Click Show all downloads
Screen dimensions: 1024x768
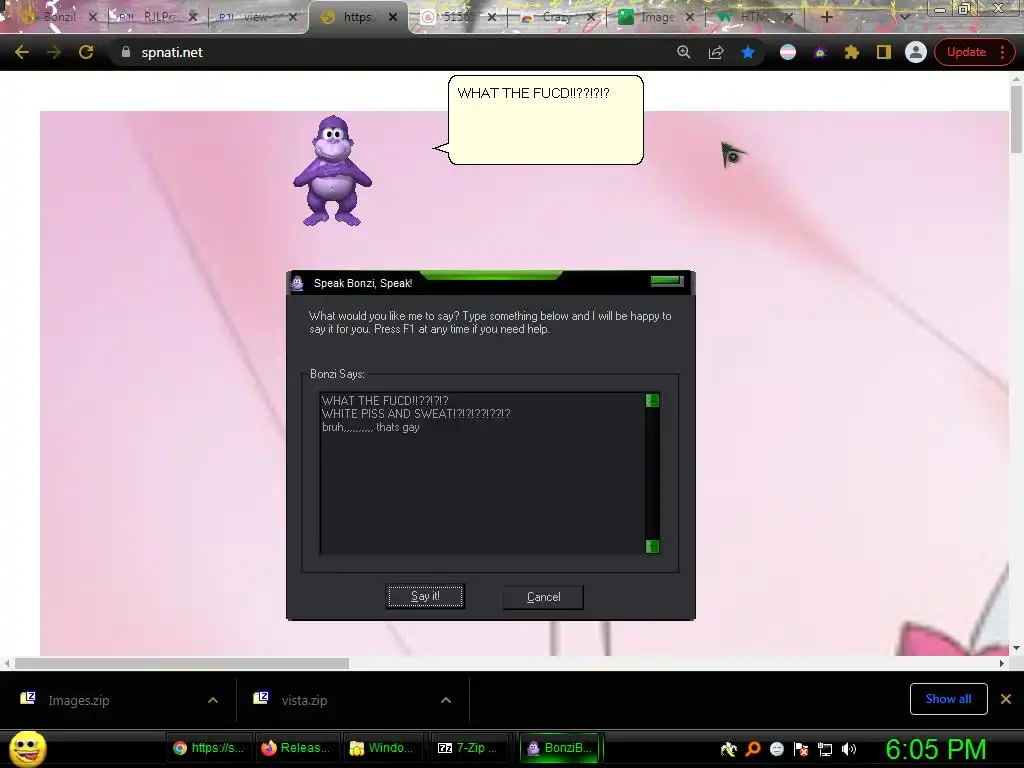(x=948, y=699)
